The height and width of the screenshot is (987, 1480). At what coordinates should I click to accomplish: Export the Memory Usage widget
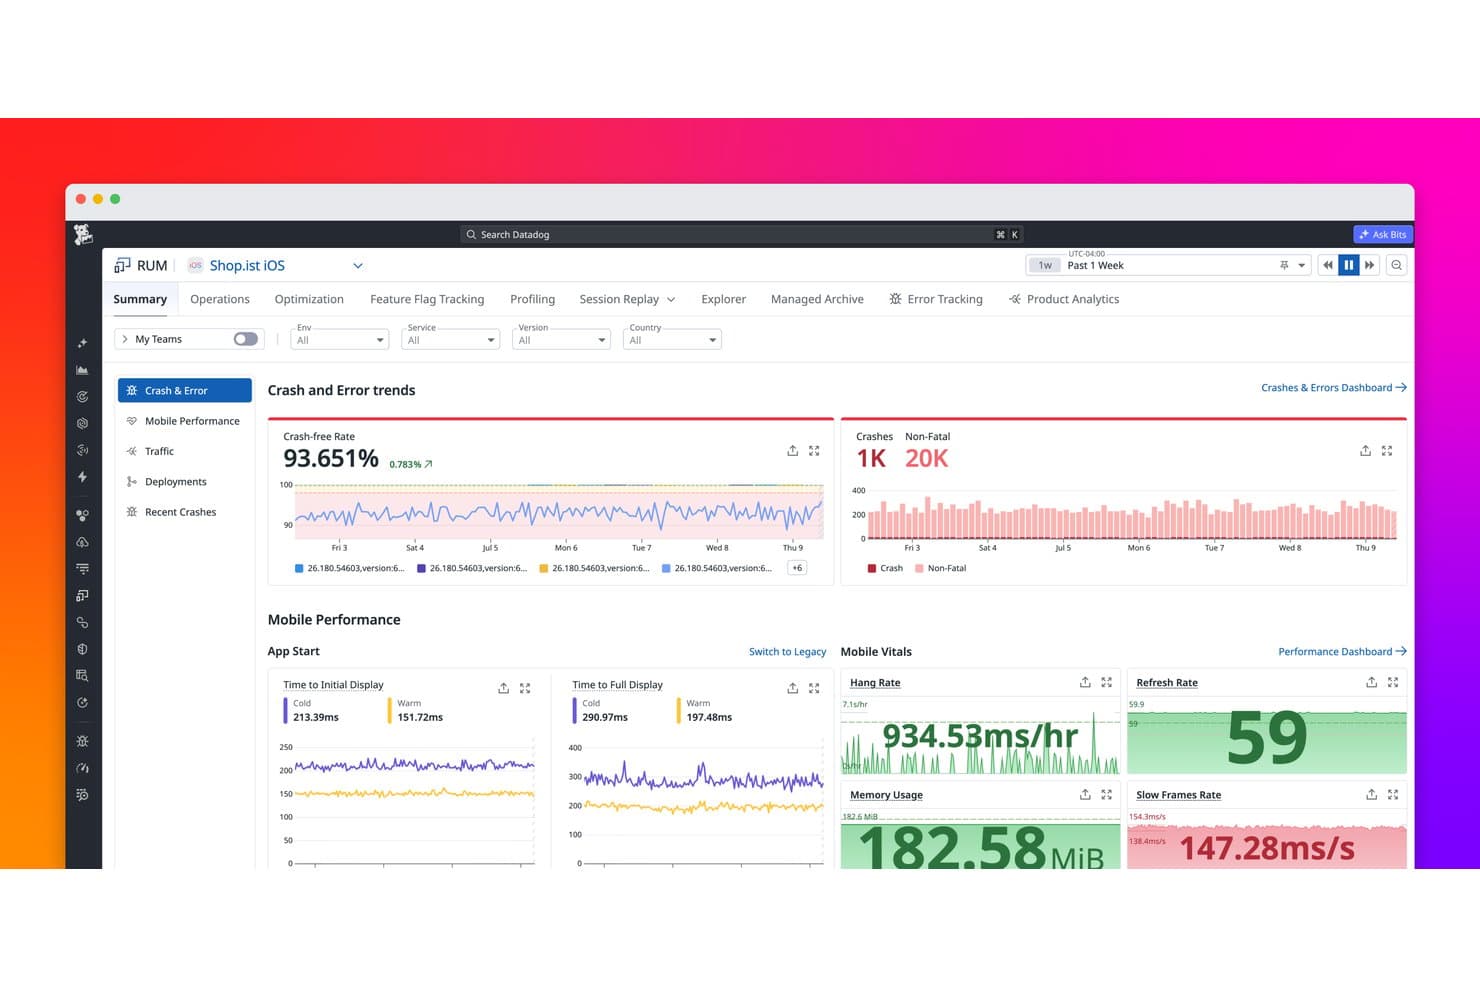coord(1085,794)
